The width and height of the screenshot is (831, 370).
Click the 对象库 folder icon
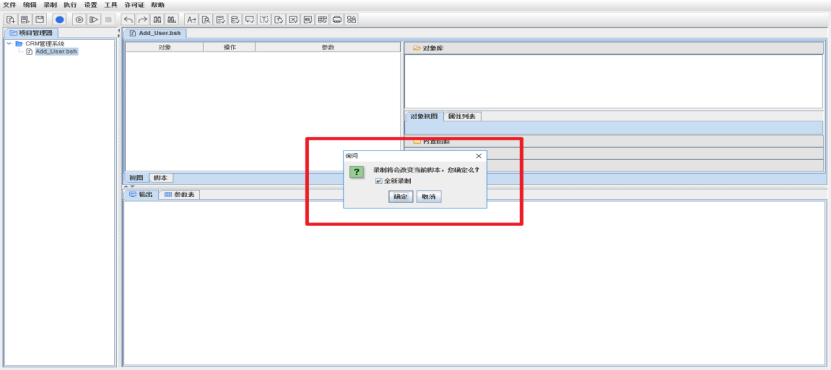tap(417, 48)
